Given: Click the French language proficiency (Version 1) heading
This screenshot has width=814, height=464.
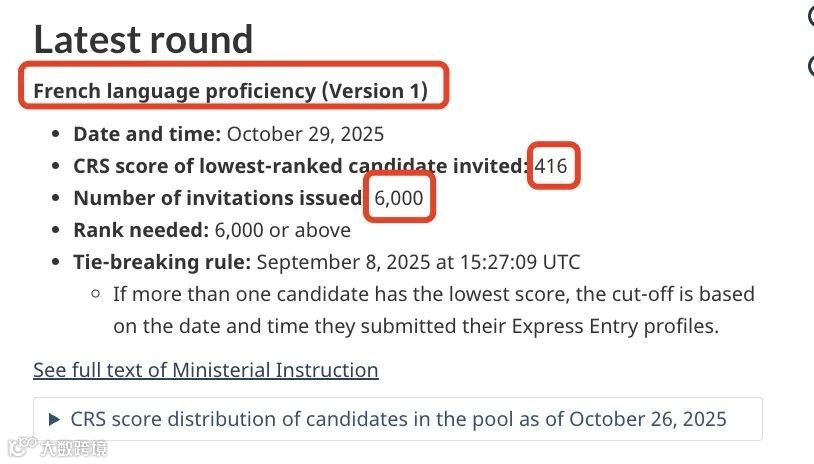Looking at the screenshot, I should click(x=230, y=91).
